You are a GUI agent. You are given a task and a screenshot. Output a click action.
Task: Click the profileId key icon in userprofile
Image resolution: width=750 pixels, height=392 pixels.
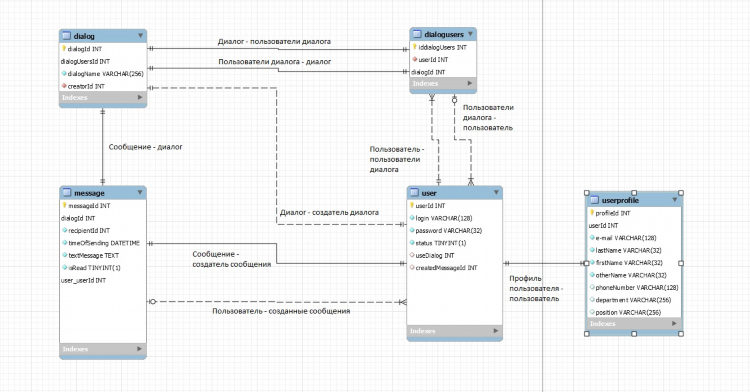(592, 213)
